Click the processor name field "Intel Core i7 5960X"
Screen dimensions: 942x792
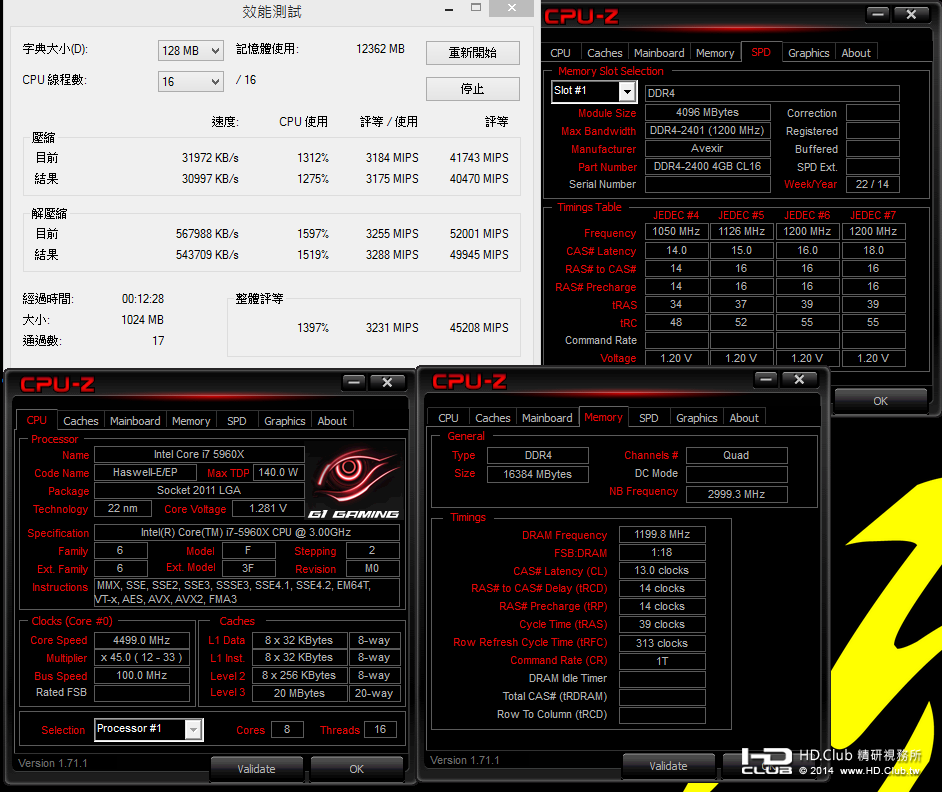pyautogui.click(x=199, y=454)
